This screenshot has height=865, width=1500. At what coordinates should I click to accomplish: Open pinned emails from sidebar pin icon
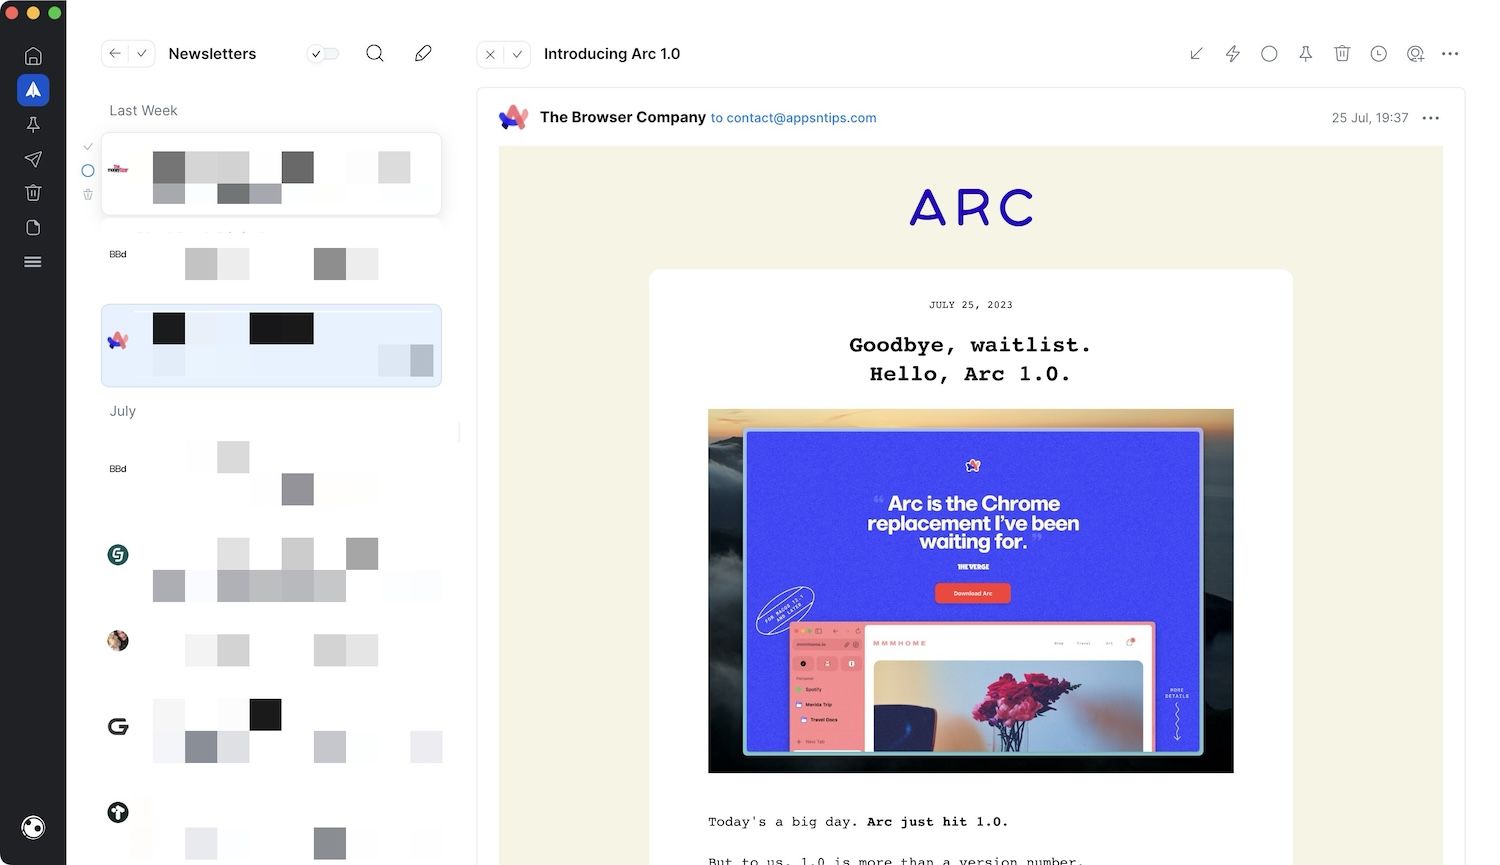[x=33, y=125]
